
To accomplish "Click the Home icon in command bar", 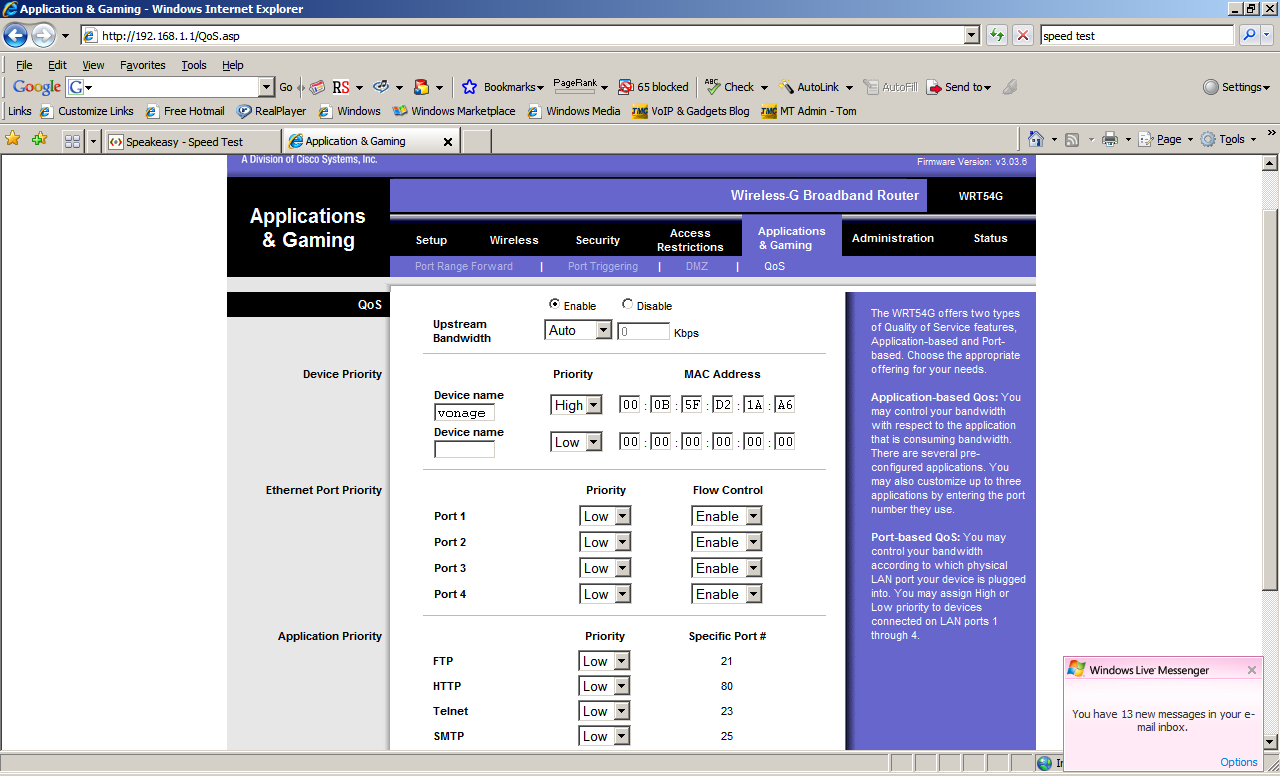I will coord(1036,140).
